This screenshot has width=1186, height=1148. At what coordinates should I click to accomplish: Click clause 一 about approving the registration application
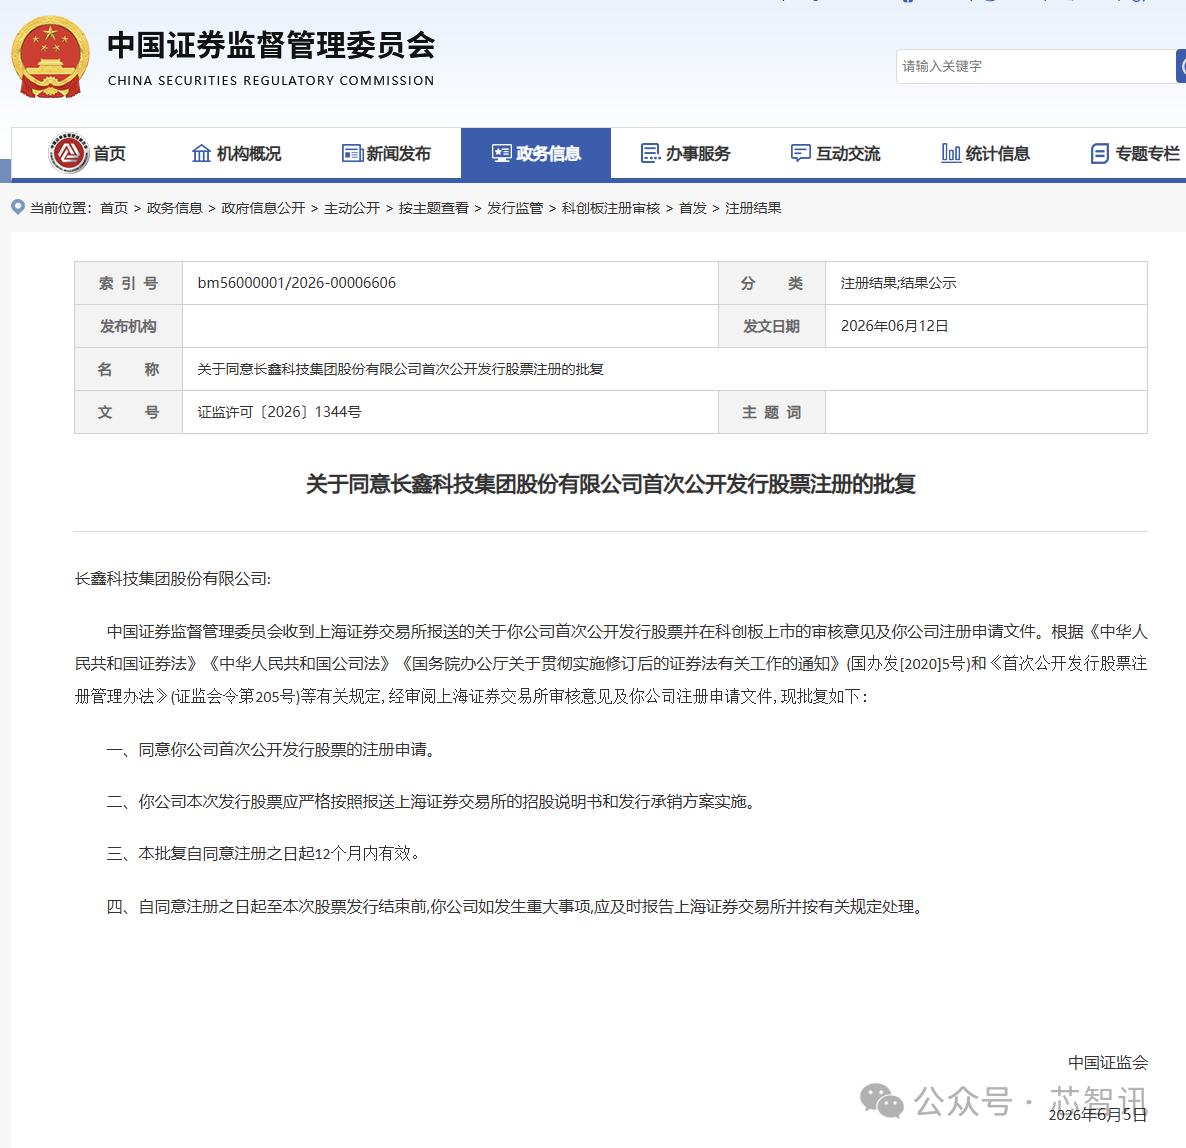(x=273, y=749)
